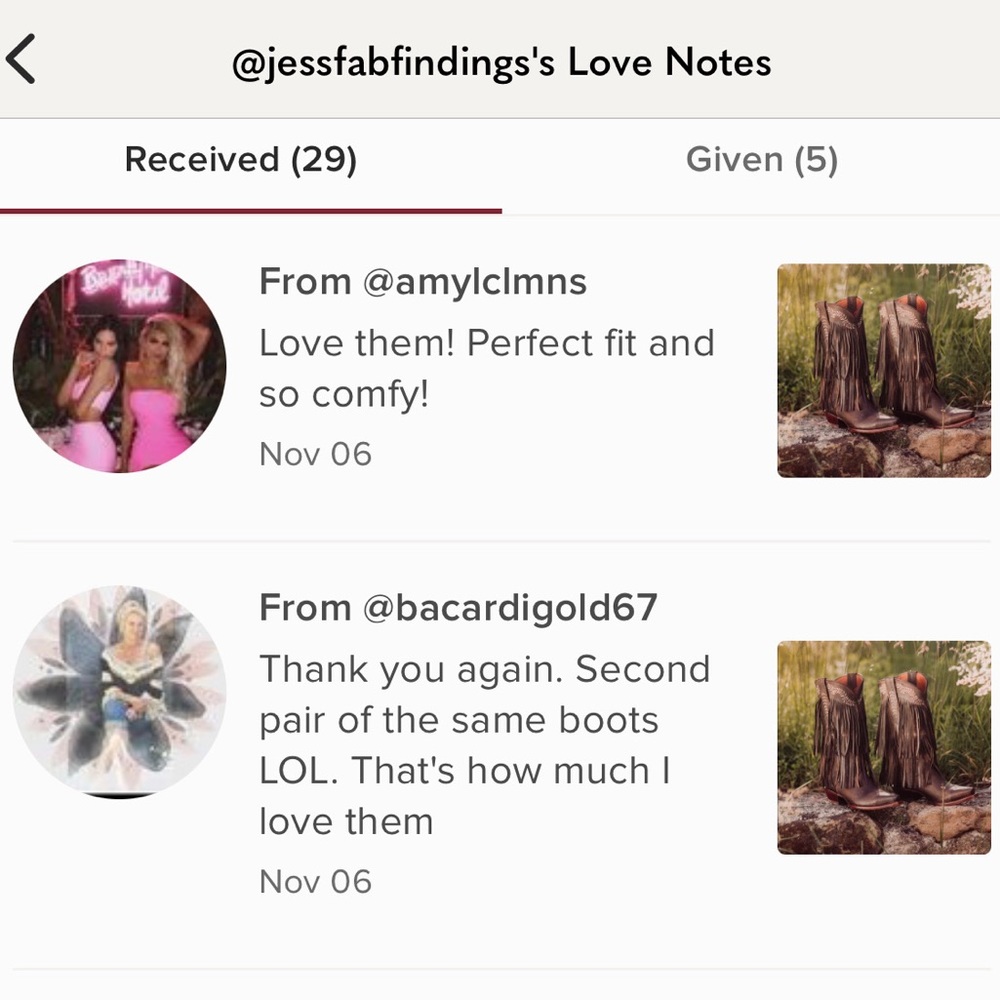View @amylclmns profile picture in pink dresses

click(x=119, y=366)
